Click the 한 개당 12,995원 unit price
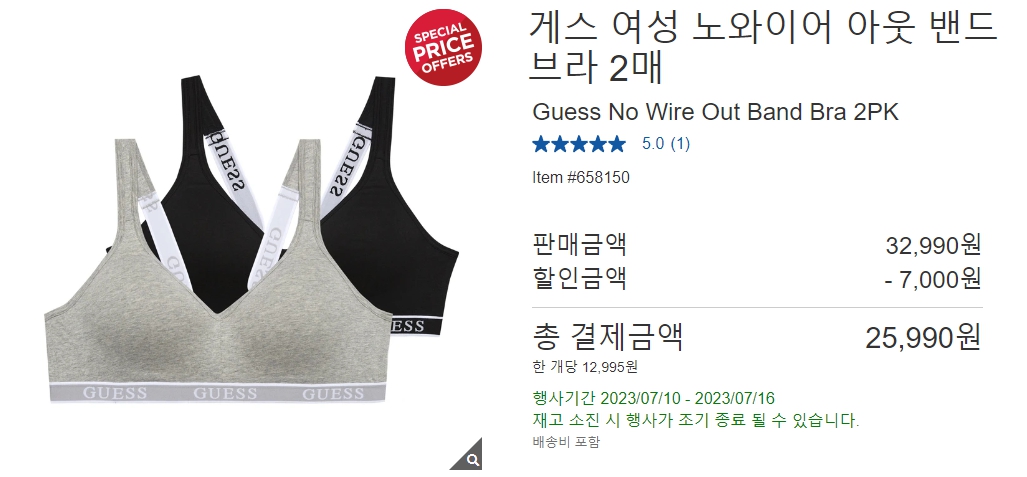 [x=585, y=367]
